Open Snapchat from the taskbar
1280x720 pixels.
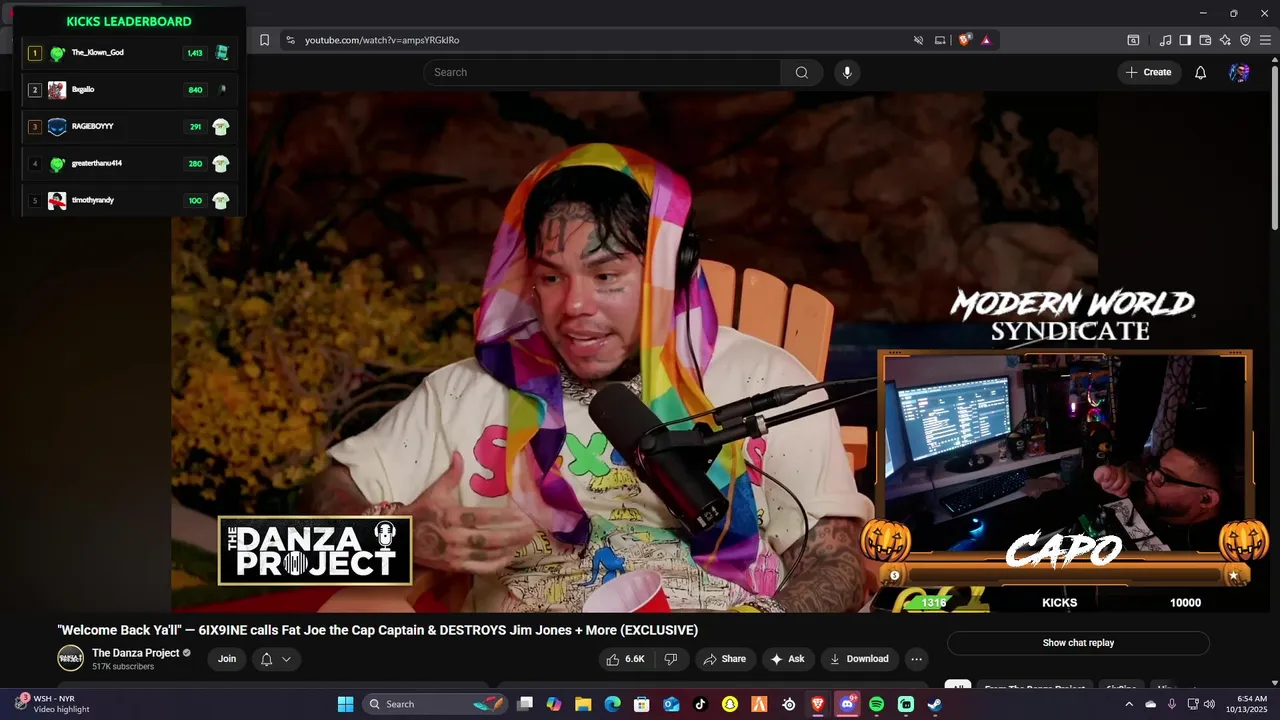coord(730,704)
